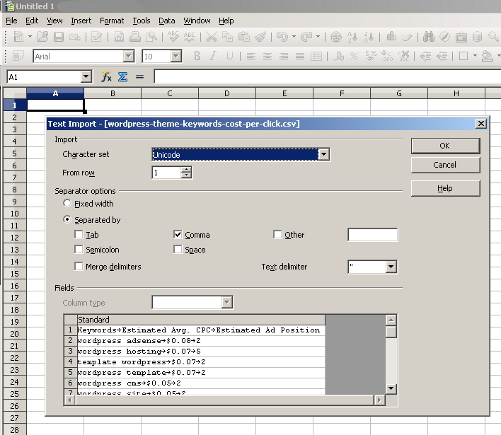Screen dimensions: 501x435
Task: Click column B header in spreadsheet
Action: [113, 93]
